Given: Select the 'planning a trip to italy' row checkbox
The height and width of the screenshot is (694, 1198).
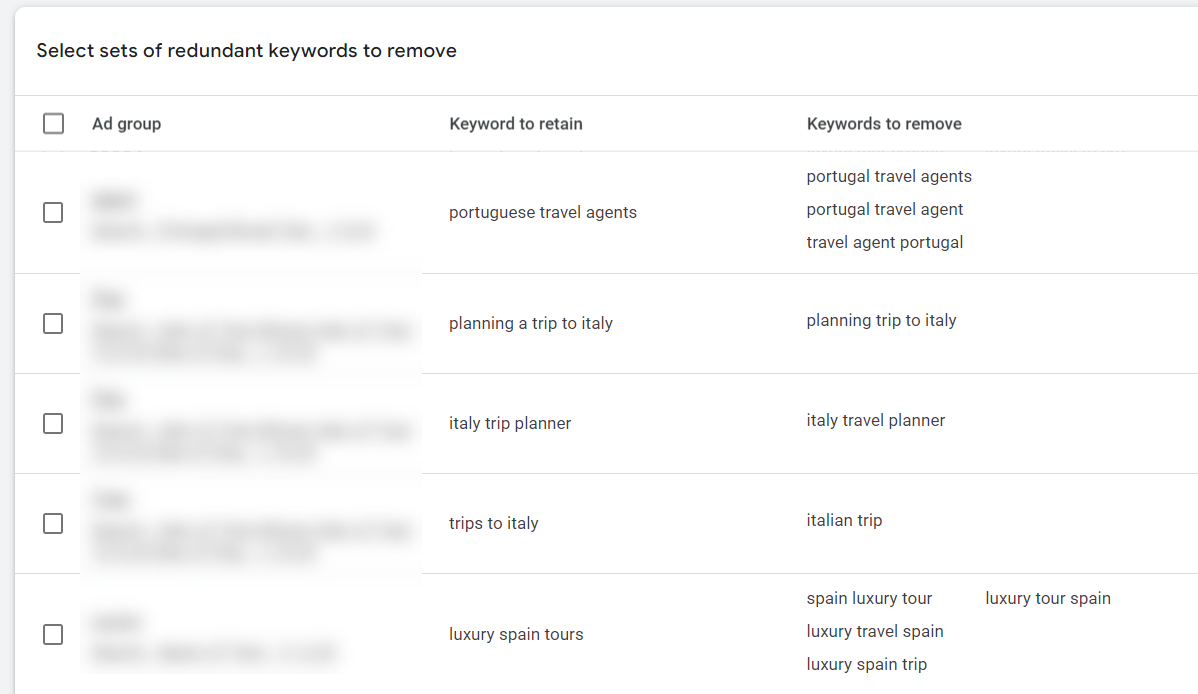Looking at the screenshot, I should pos(54,324).
